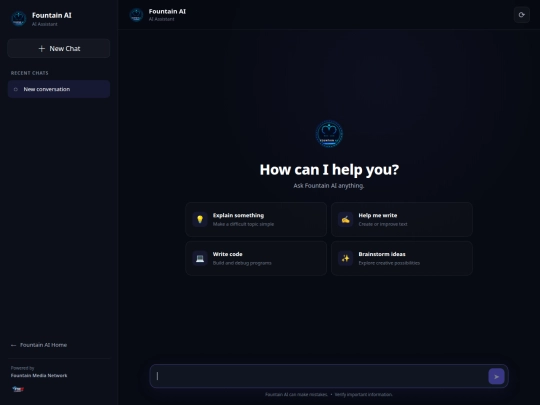Screen dimensions: 540x405
Task: Click the 'Verify important information' disclaimer text
Action: [x=363, y=395]
